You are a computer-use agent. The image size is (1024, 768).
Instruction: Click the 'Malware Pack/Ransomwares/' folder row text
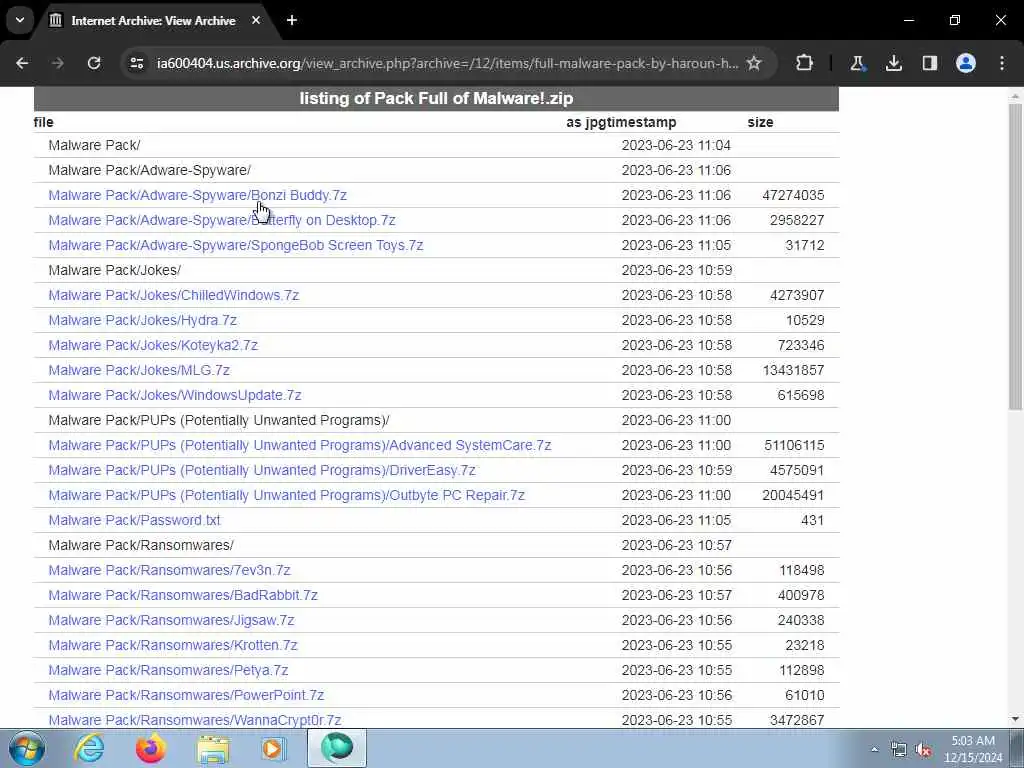click(x=141, y=545)
